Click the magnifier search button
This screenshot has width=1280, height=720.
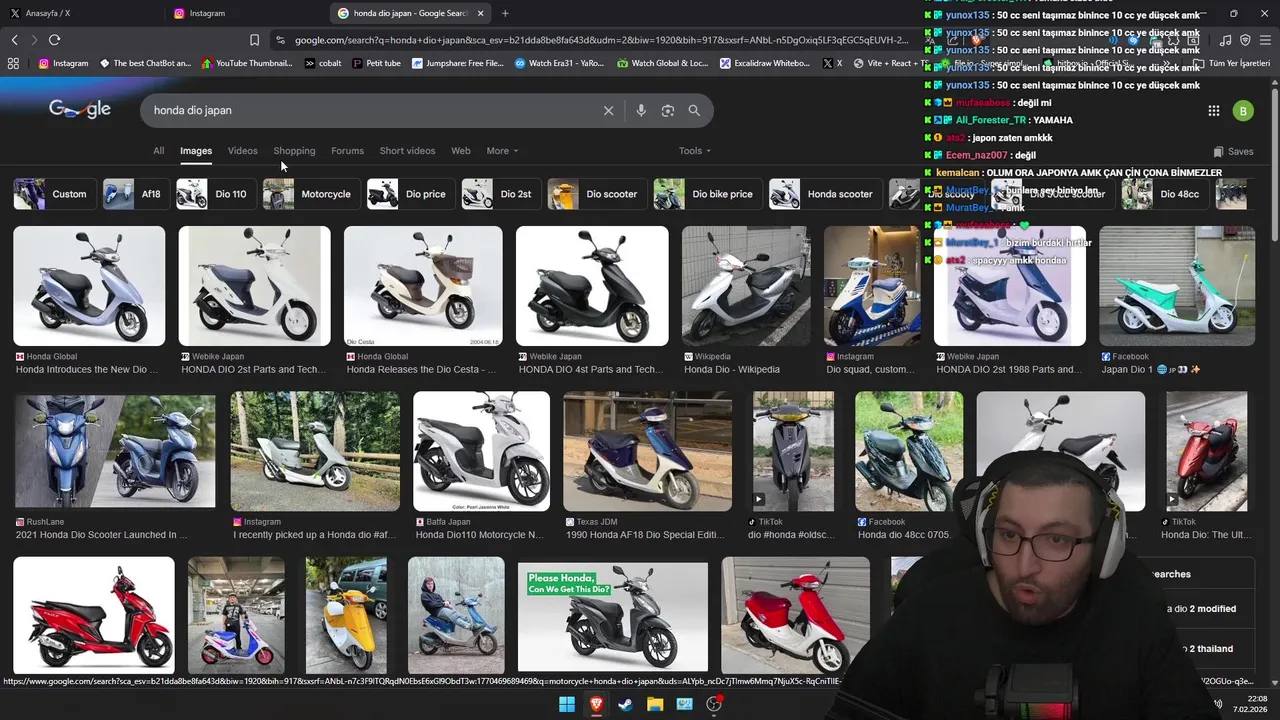click(x=694, y=111)
